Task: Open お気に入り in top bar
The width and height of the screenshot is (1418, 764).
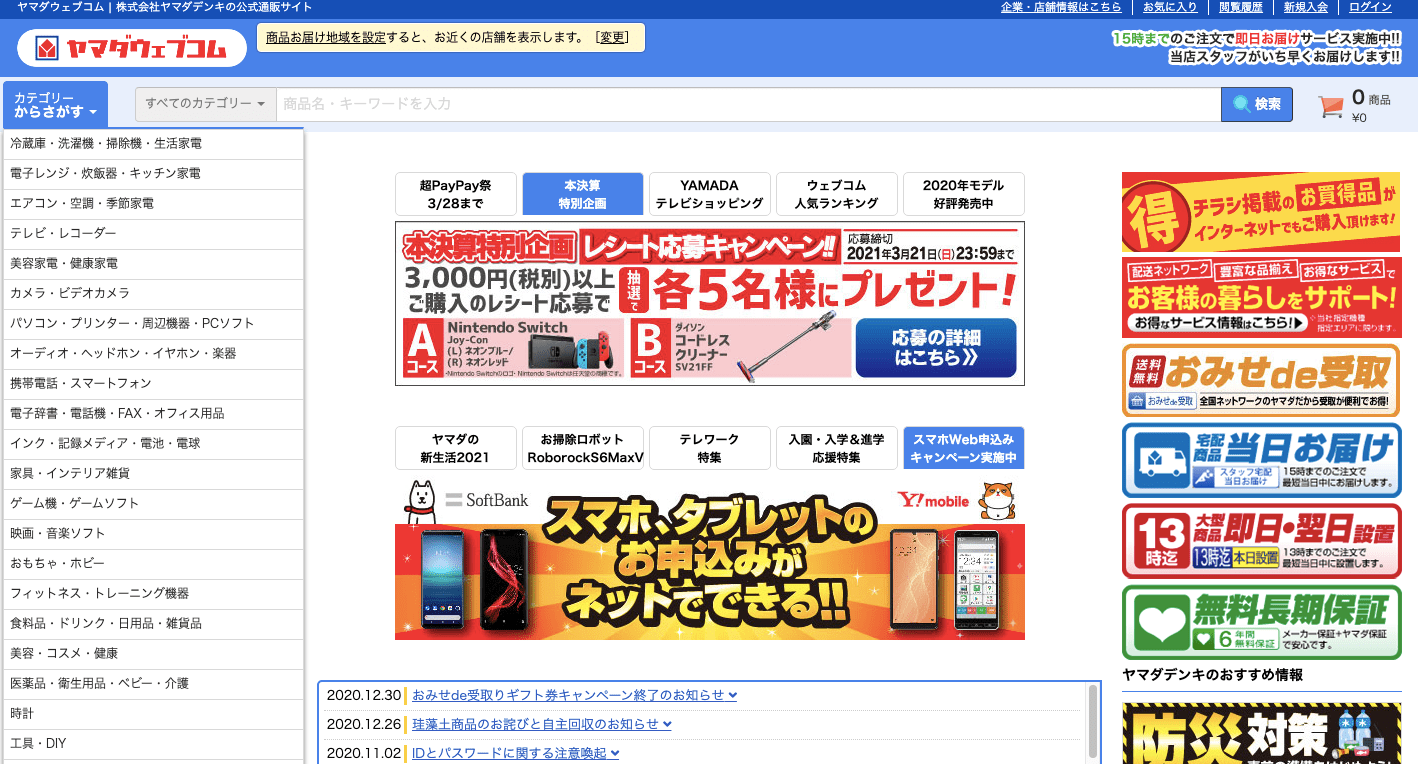Action: (x=1170, y=7)
